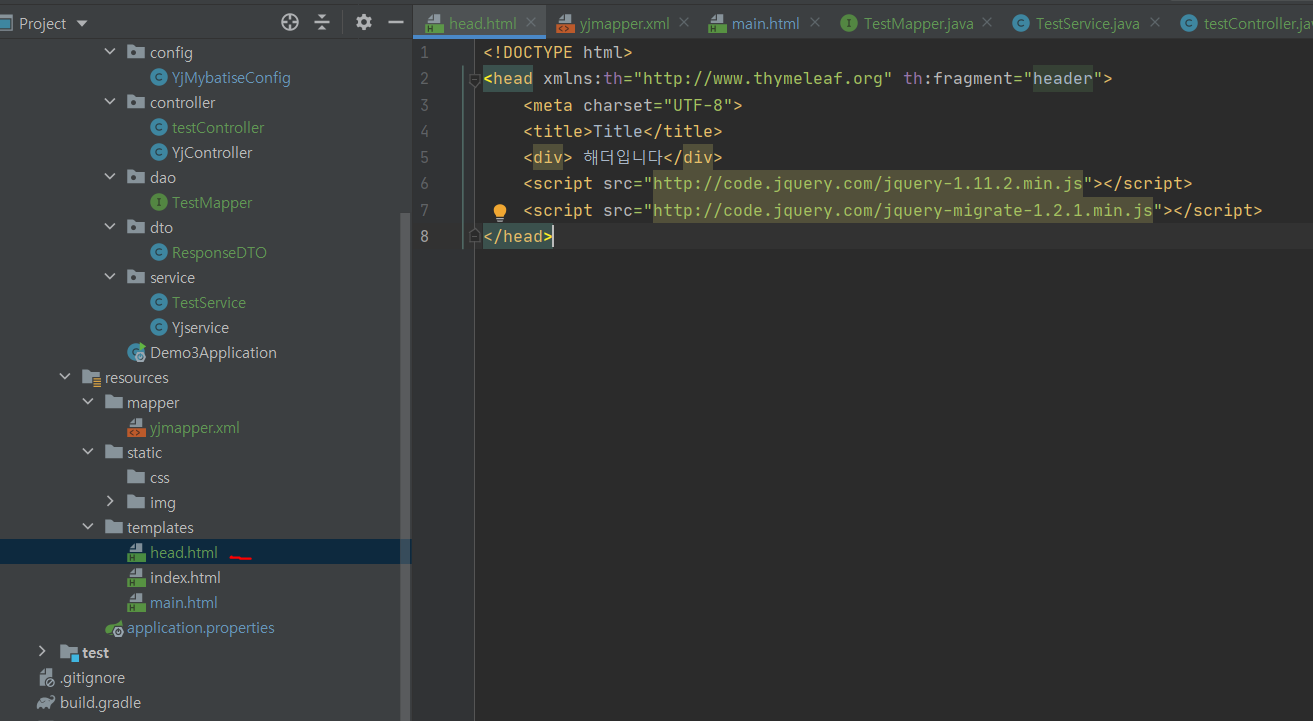Switch to the yjmapper.xml tab
1313x721 pixels.
[x=624, y=23]
